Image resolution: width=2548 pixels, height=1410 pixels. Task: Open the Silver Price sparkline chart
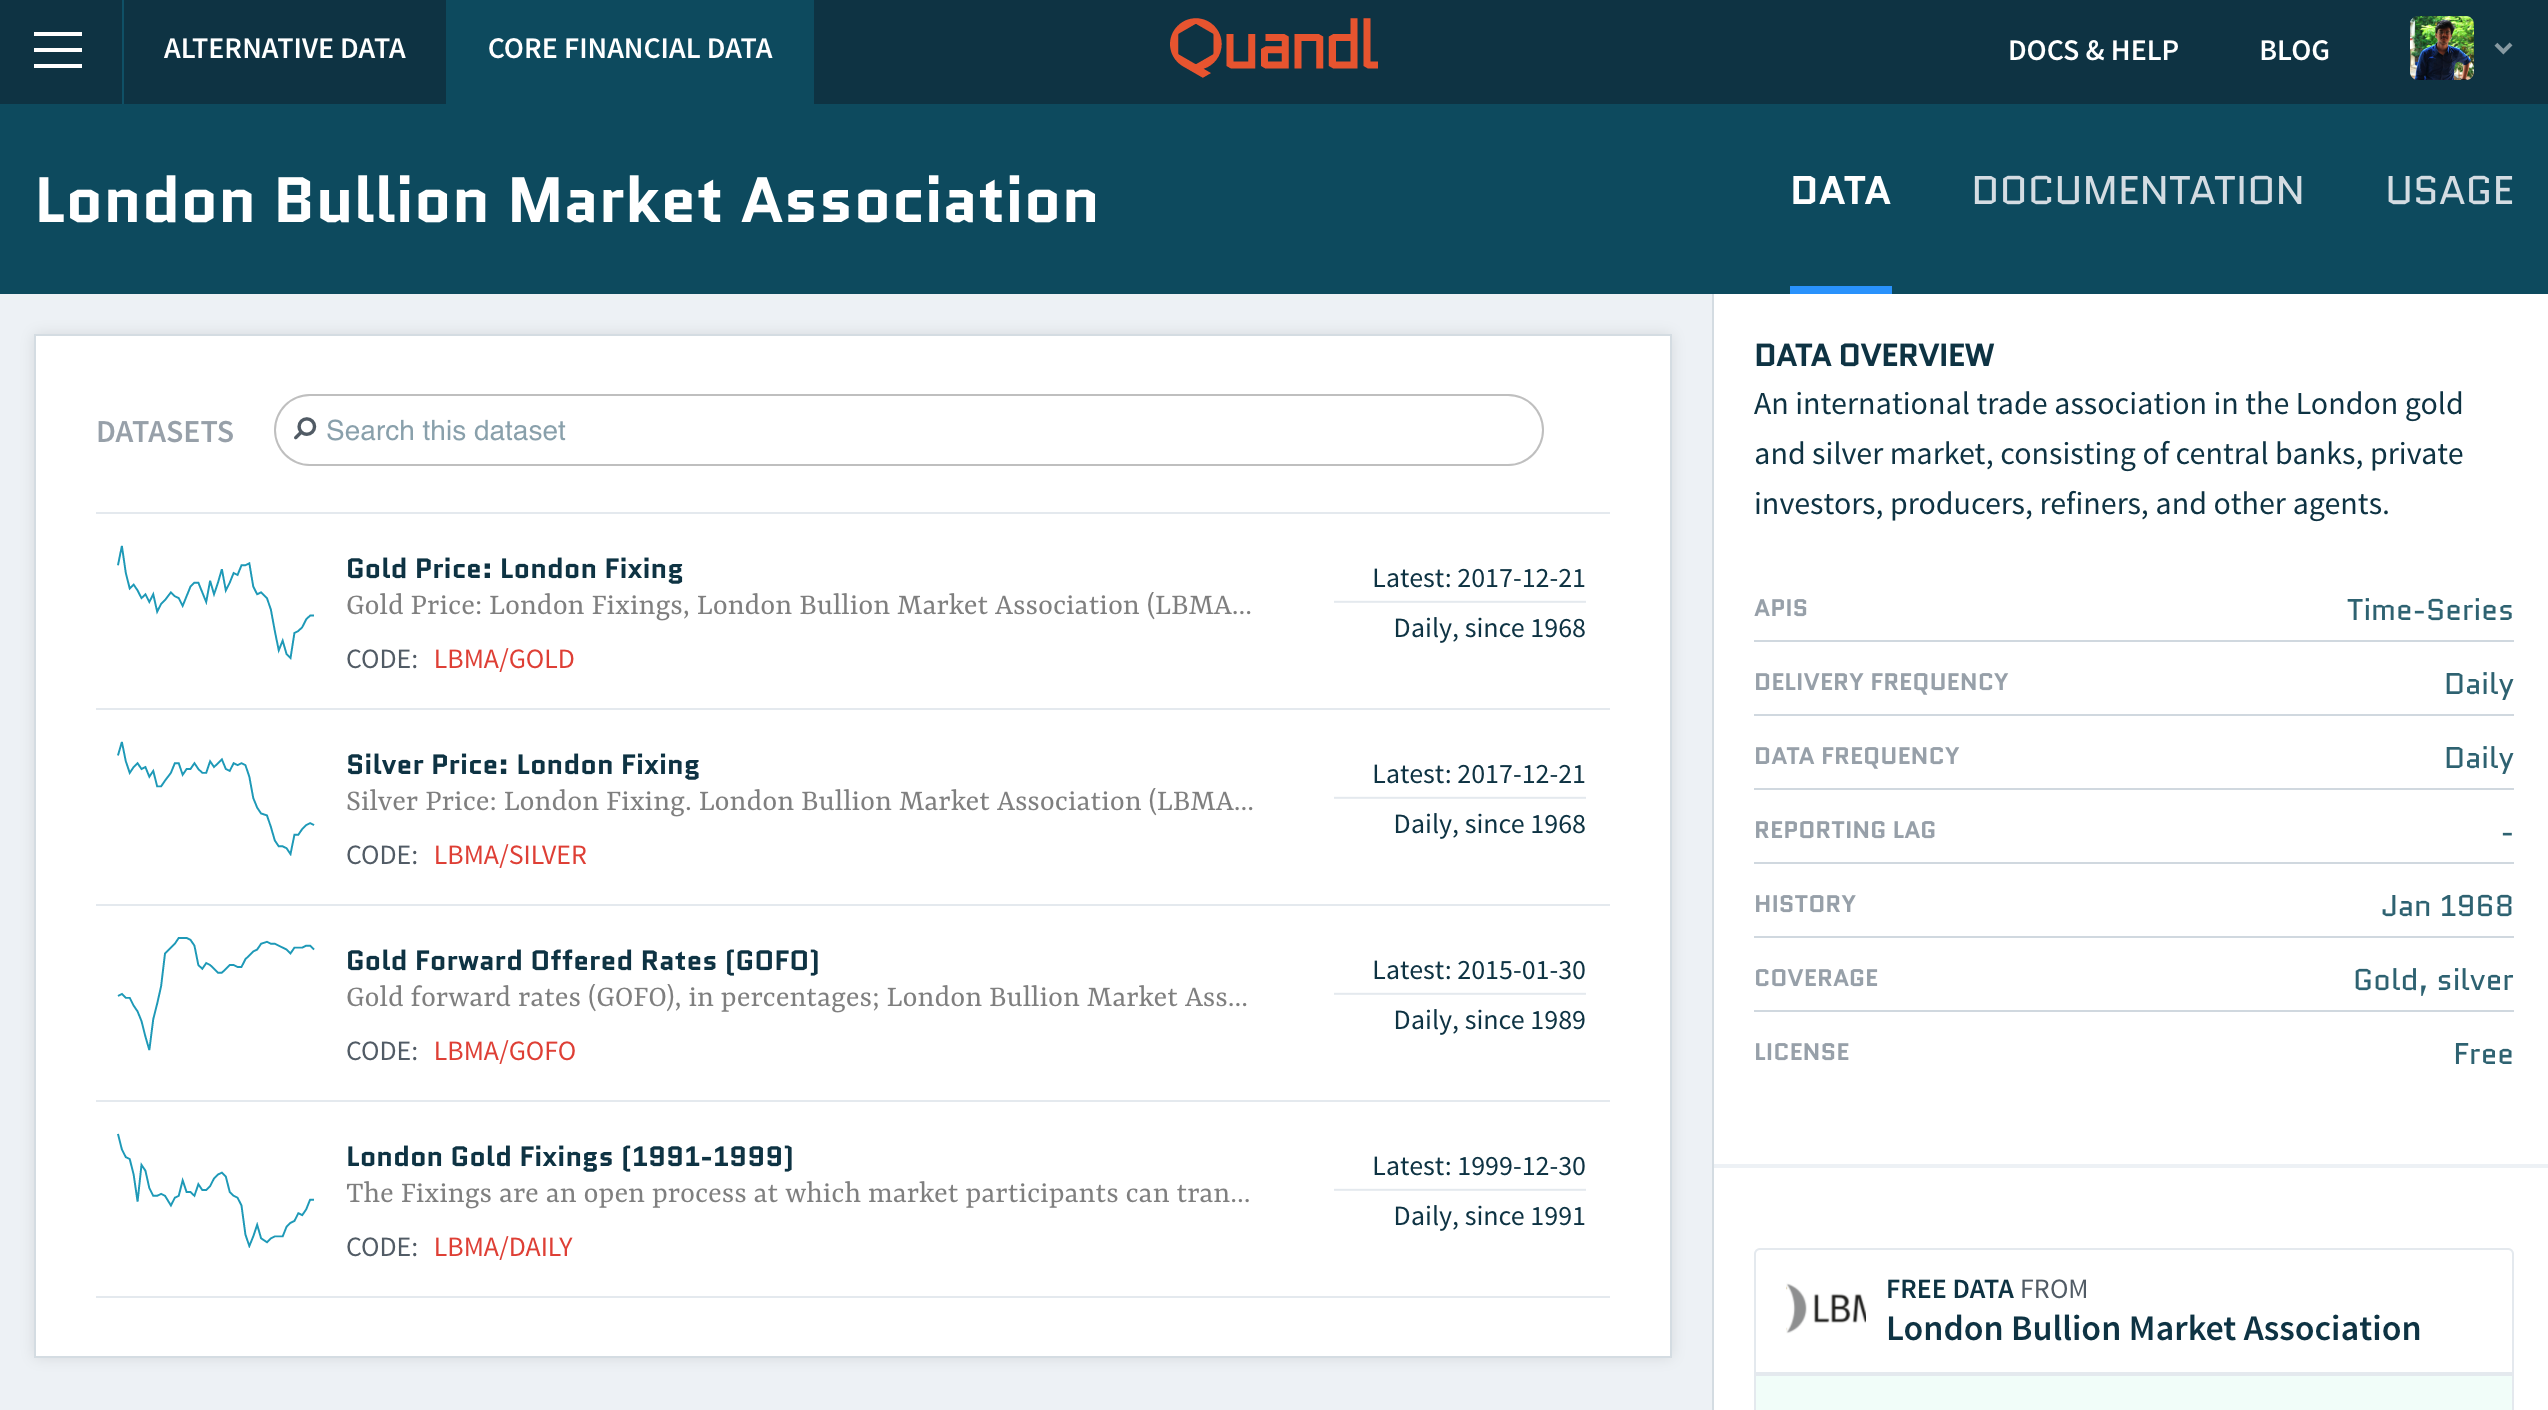tap(215, 798)
